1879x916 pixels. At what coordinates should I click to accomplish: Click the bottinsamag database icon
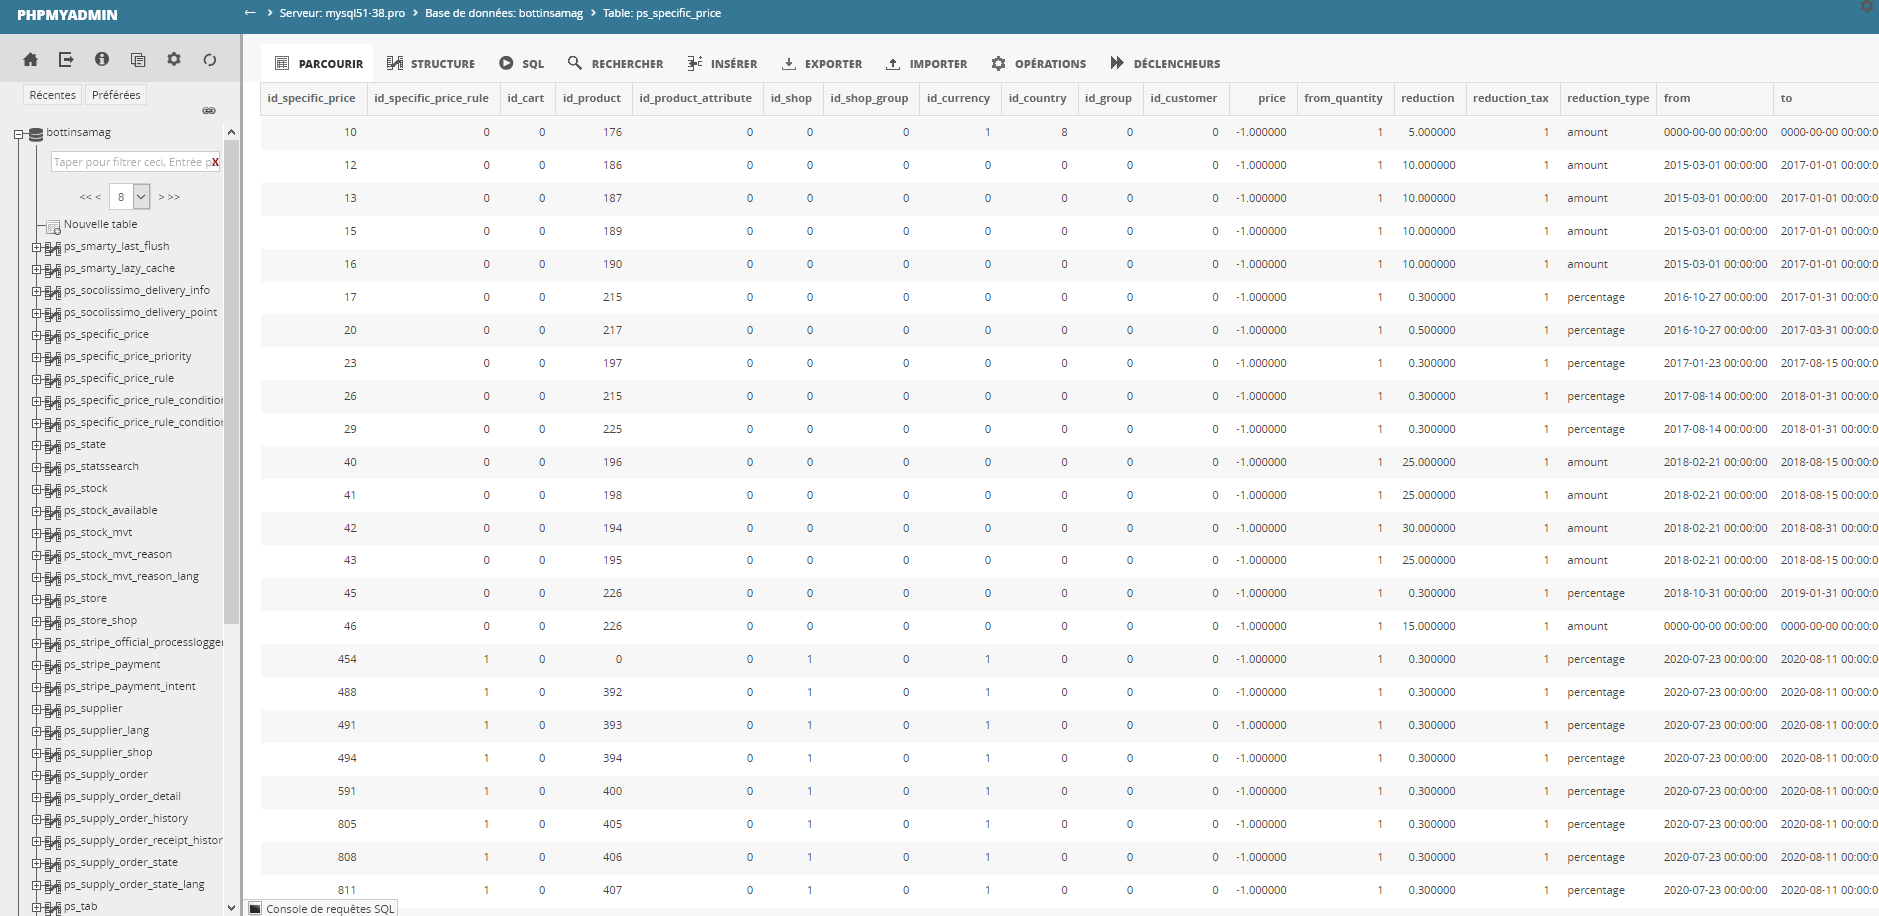click(x=36, y=134)
